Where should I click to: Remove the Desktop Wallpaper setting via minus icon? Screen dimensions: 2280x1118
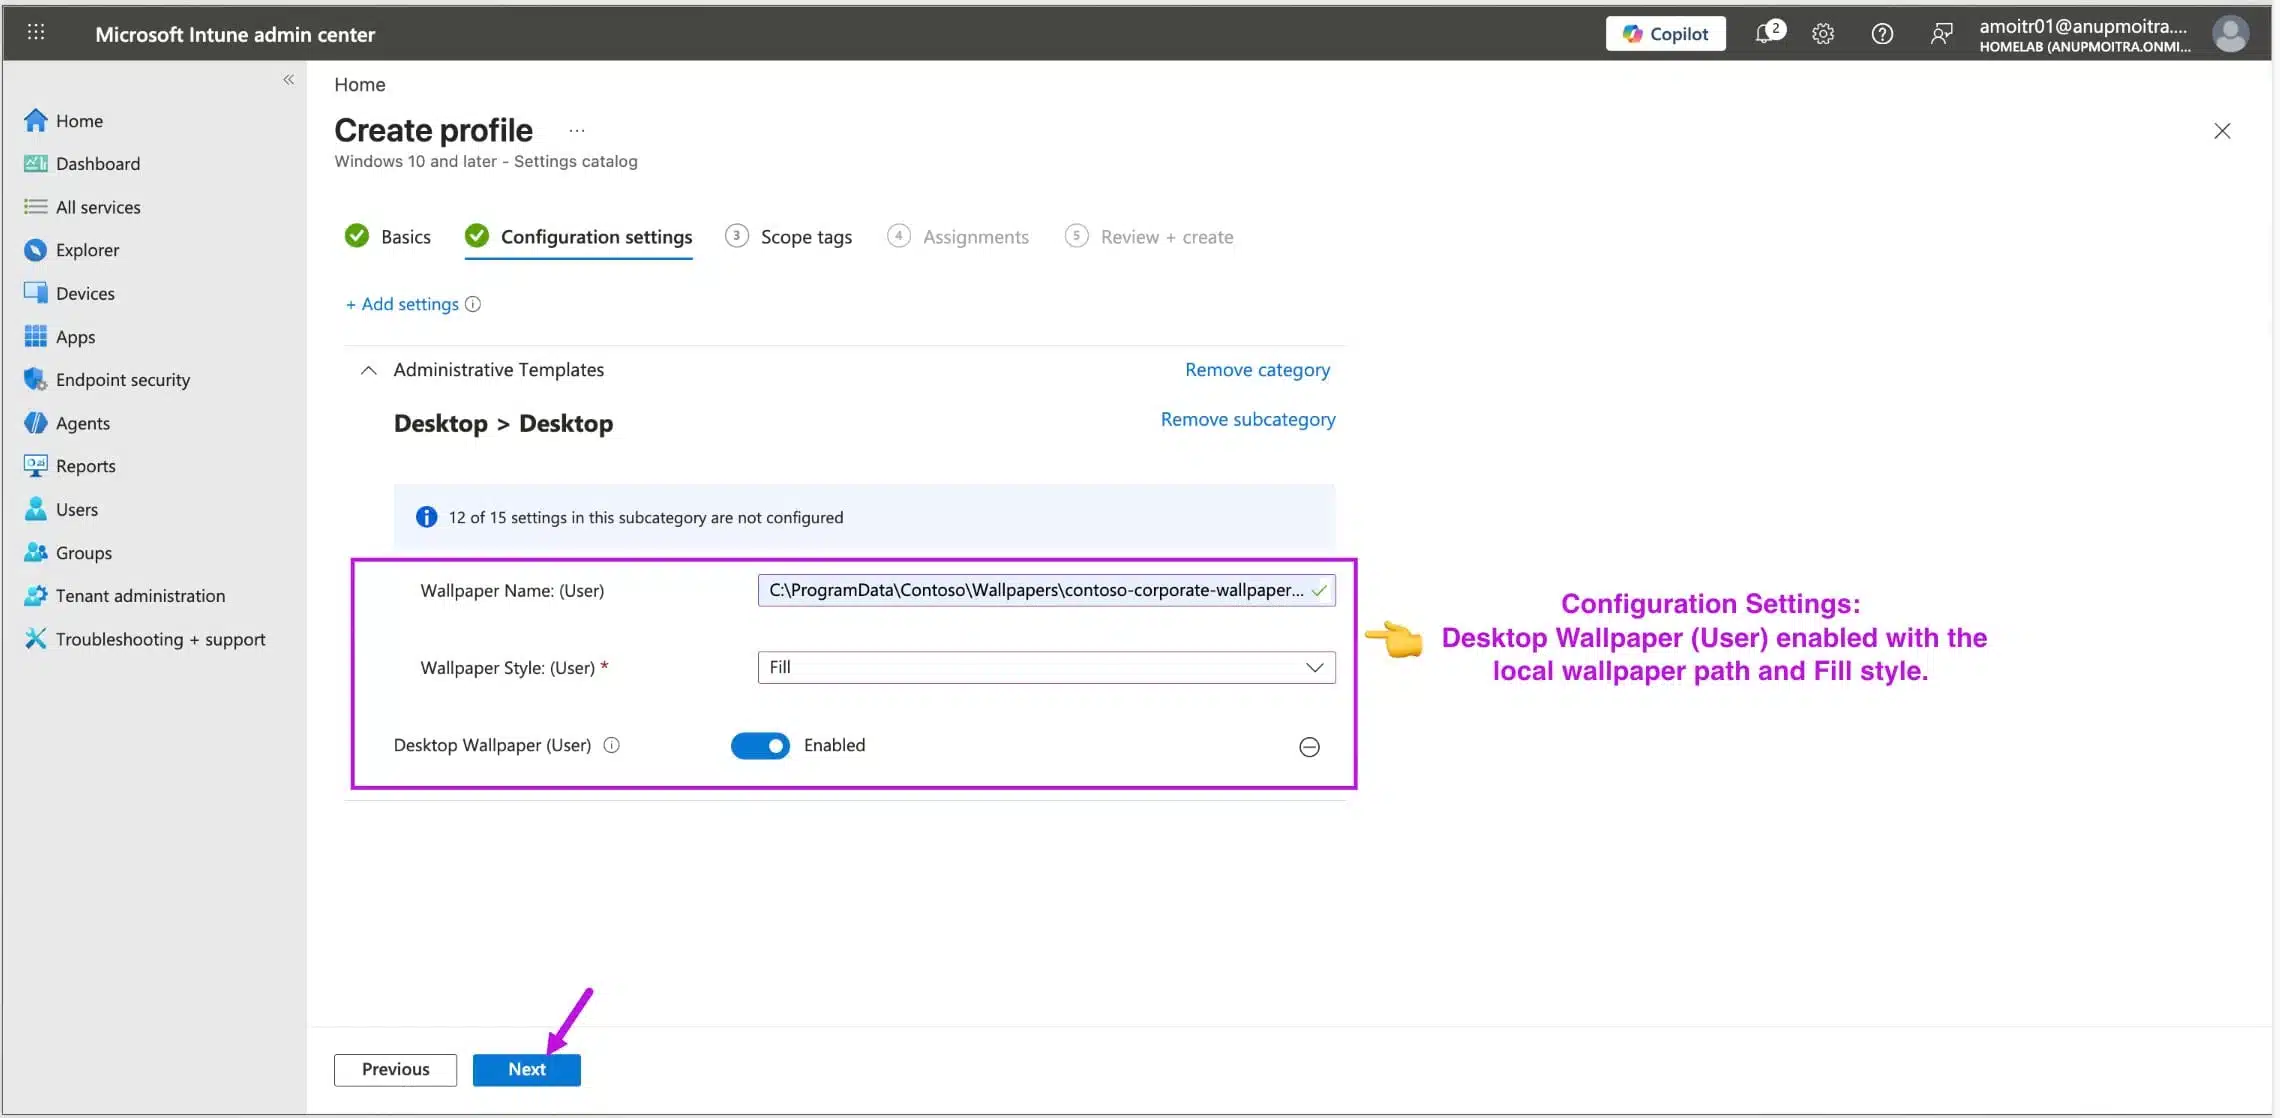coord(1309,747)
